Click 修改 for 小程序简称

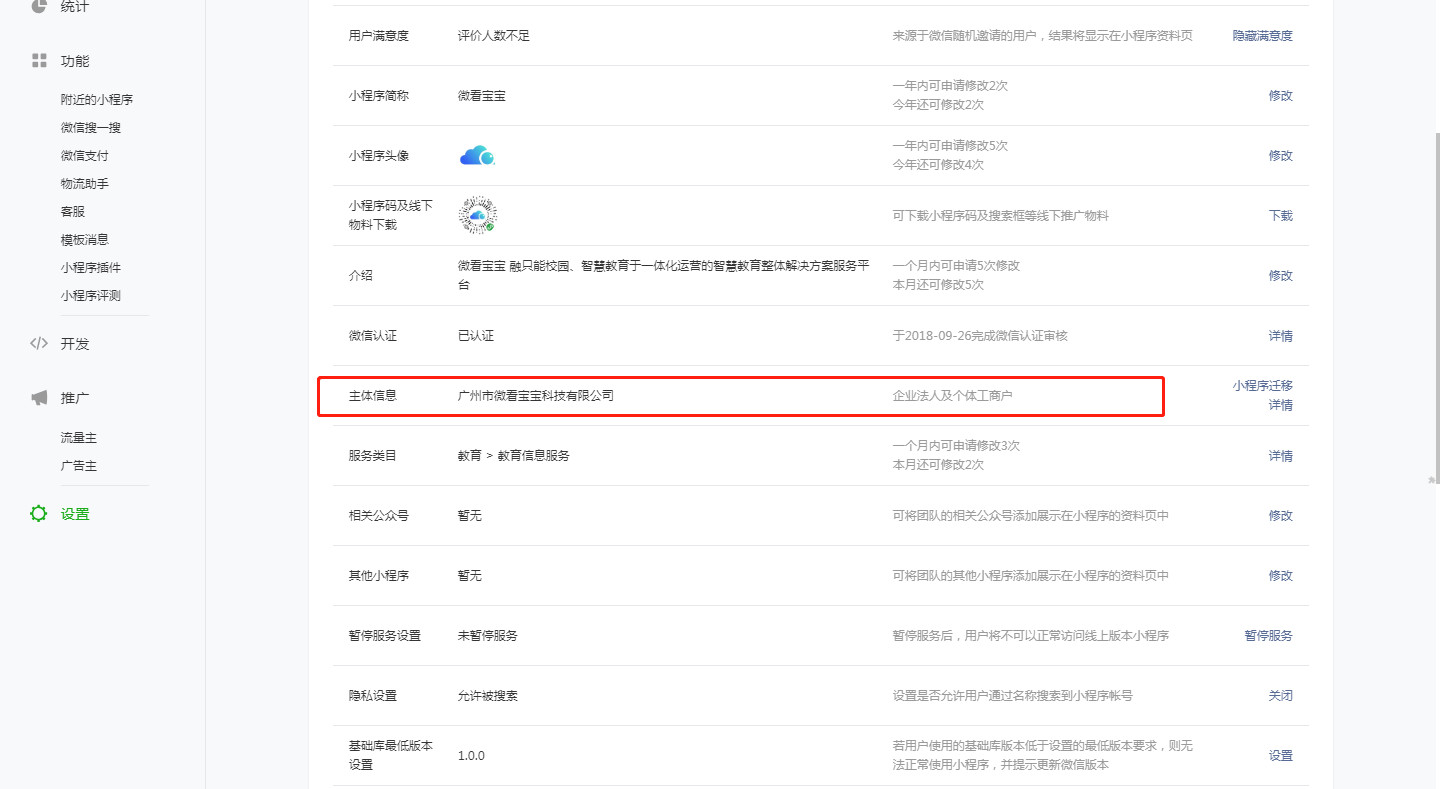[1281, 96]
